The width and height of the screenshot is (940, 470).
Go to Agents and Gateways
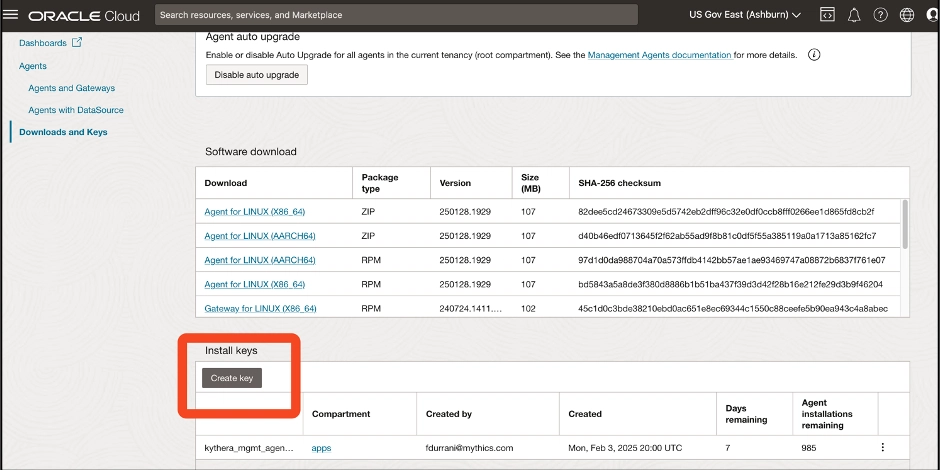click(71, 88)
